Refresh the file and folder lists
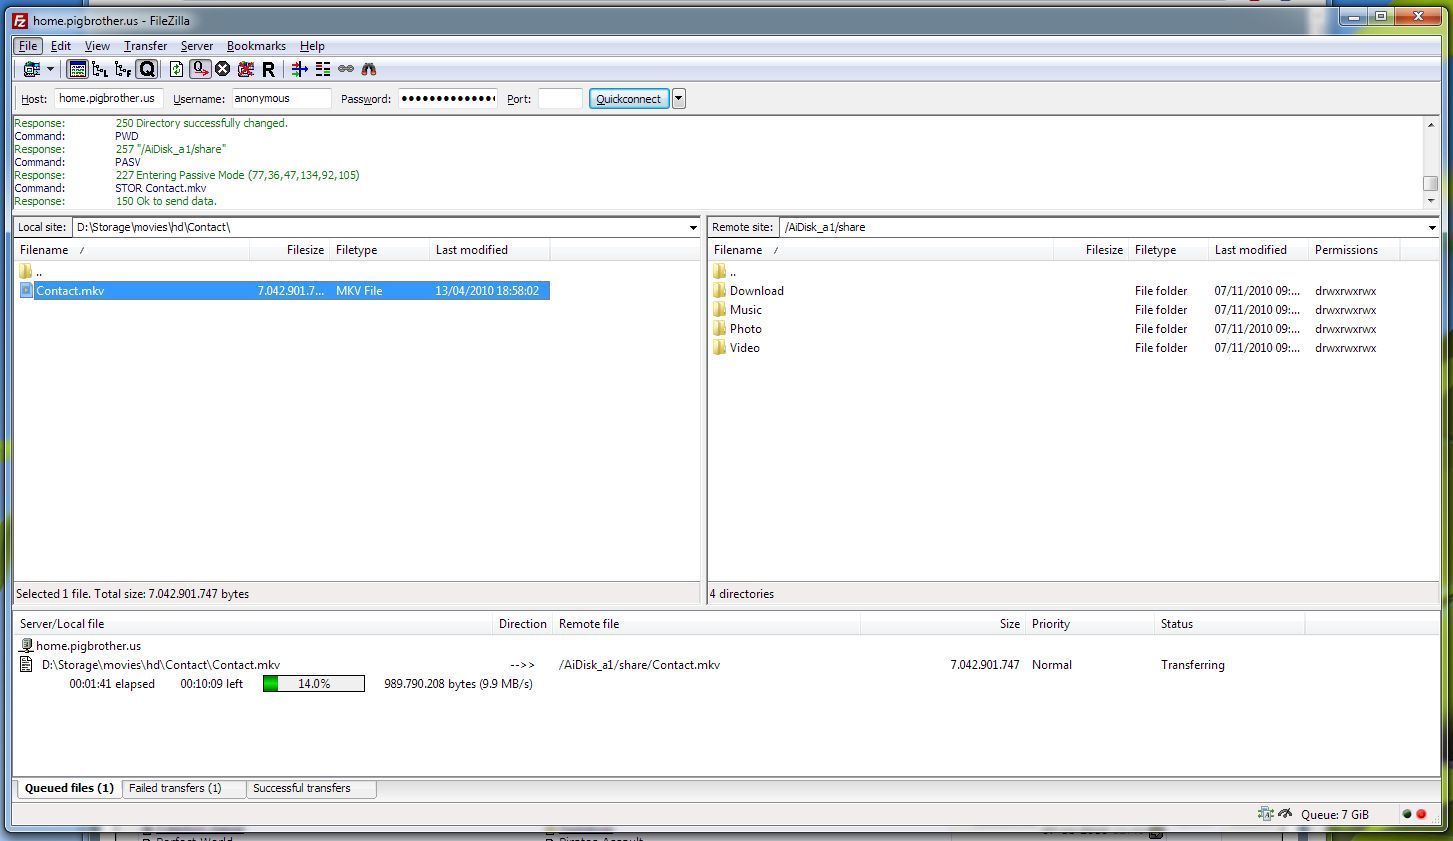 point(176,69)
